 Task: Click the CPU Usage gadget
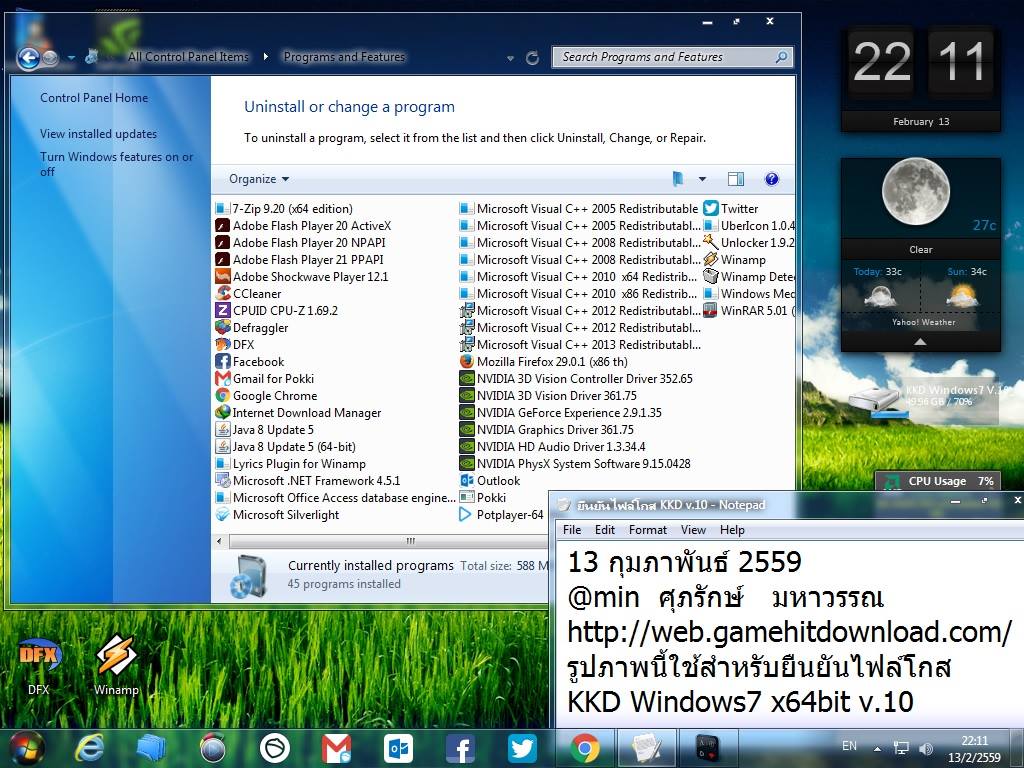pos(937,481)
